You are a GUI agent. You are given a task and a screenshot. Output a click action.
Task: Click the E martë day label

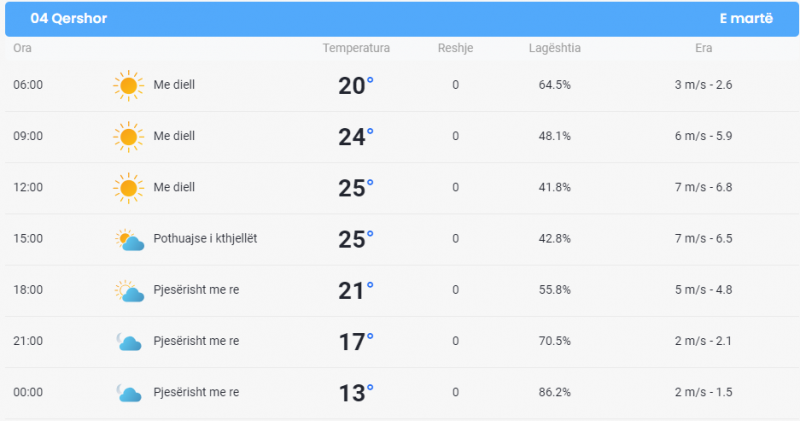pyautogui.click(x=746, y=18)
